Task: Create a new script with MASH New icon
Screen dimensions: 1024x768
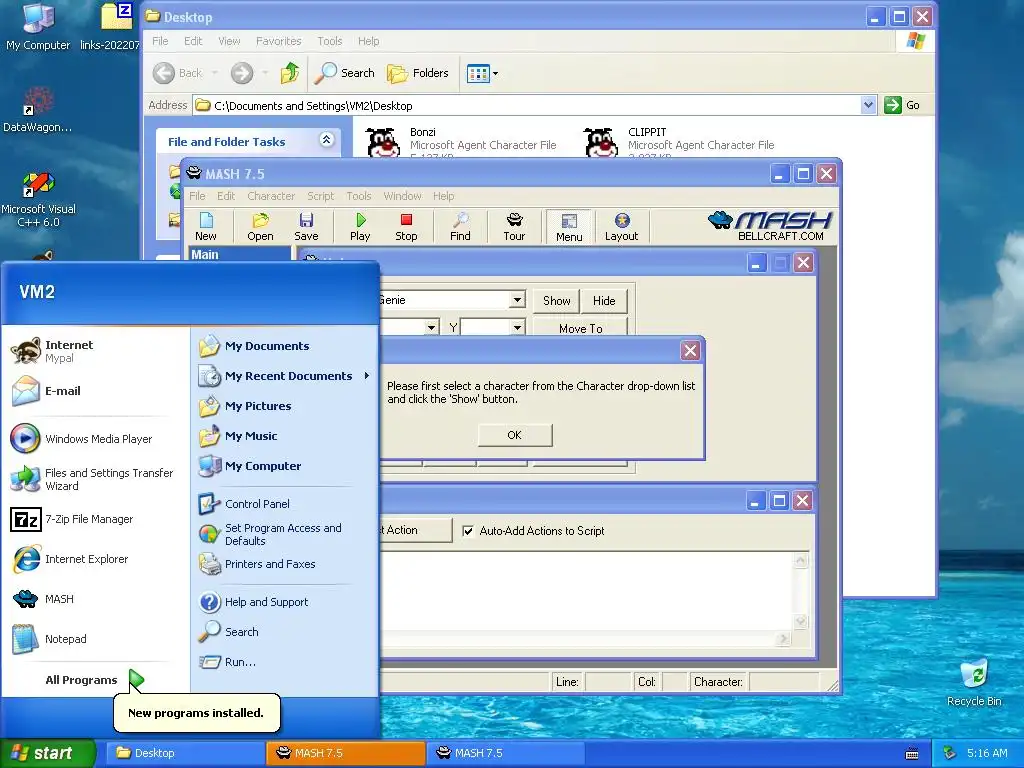Action: [206, 227]
